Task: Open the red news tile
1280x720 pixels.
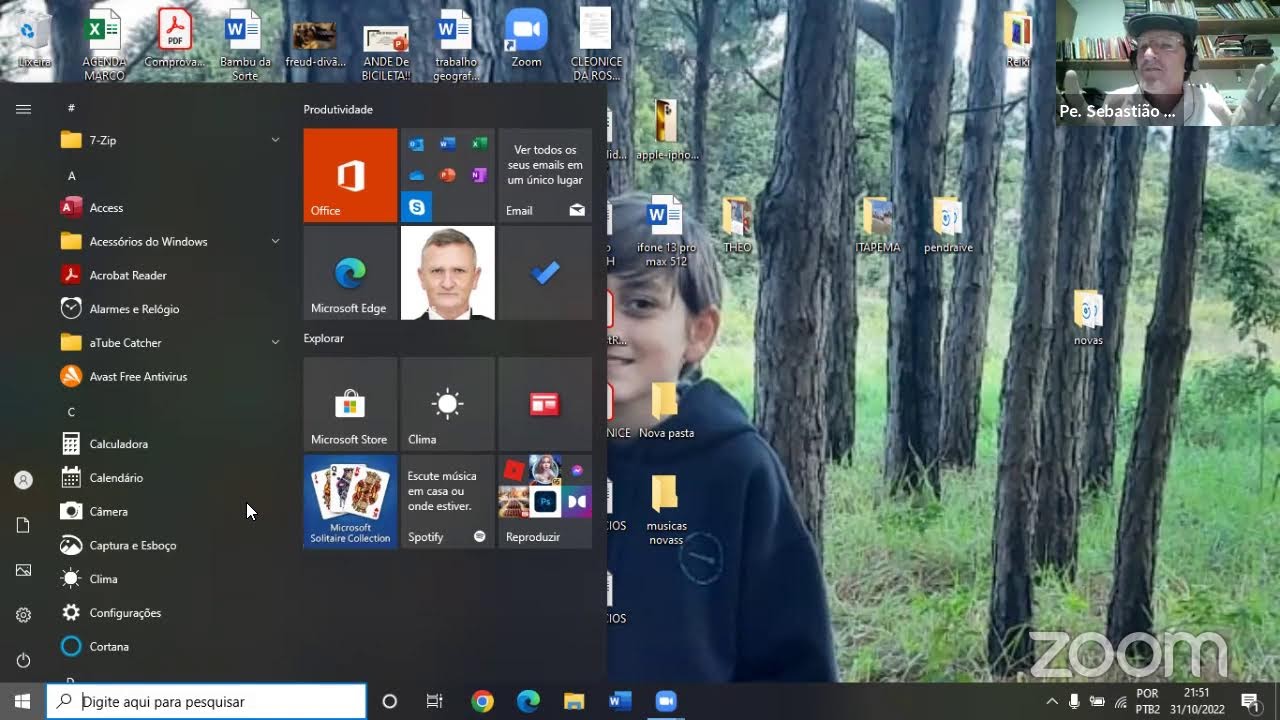Action: pos(545,404)
